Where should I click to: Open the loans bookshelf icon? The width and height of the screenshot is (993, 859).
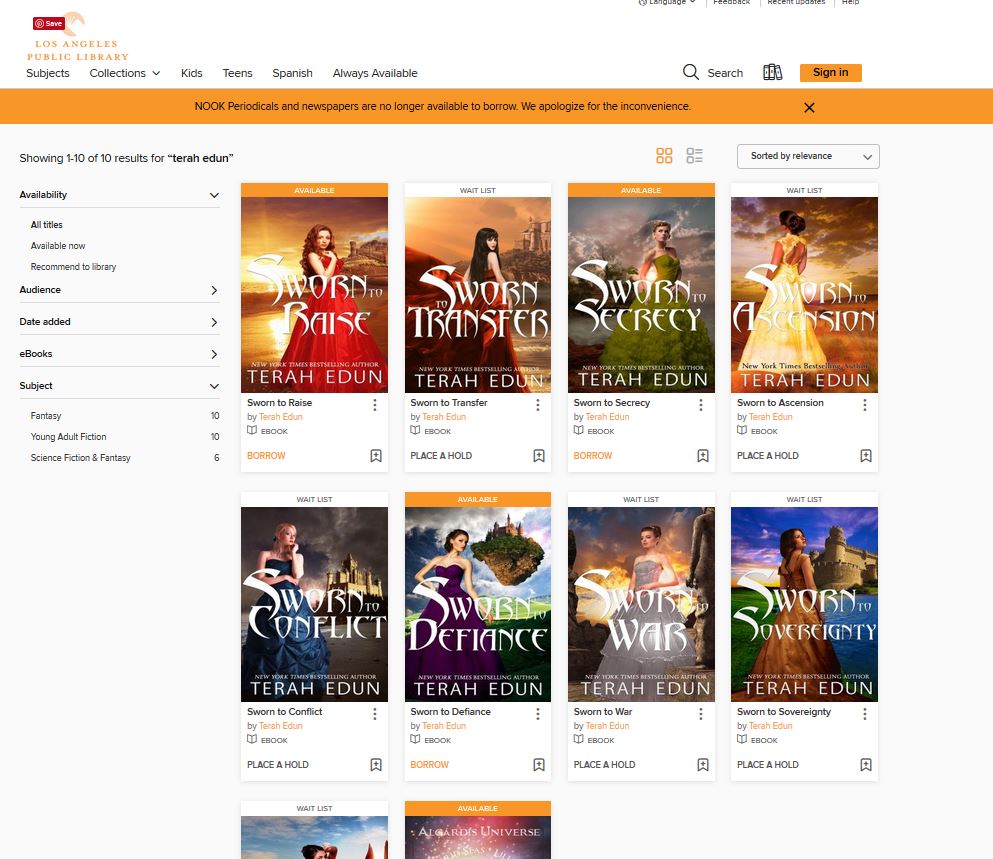click(x=772, y=72)
